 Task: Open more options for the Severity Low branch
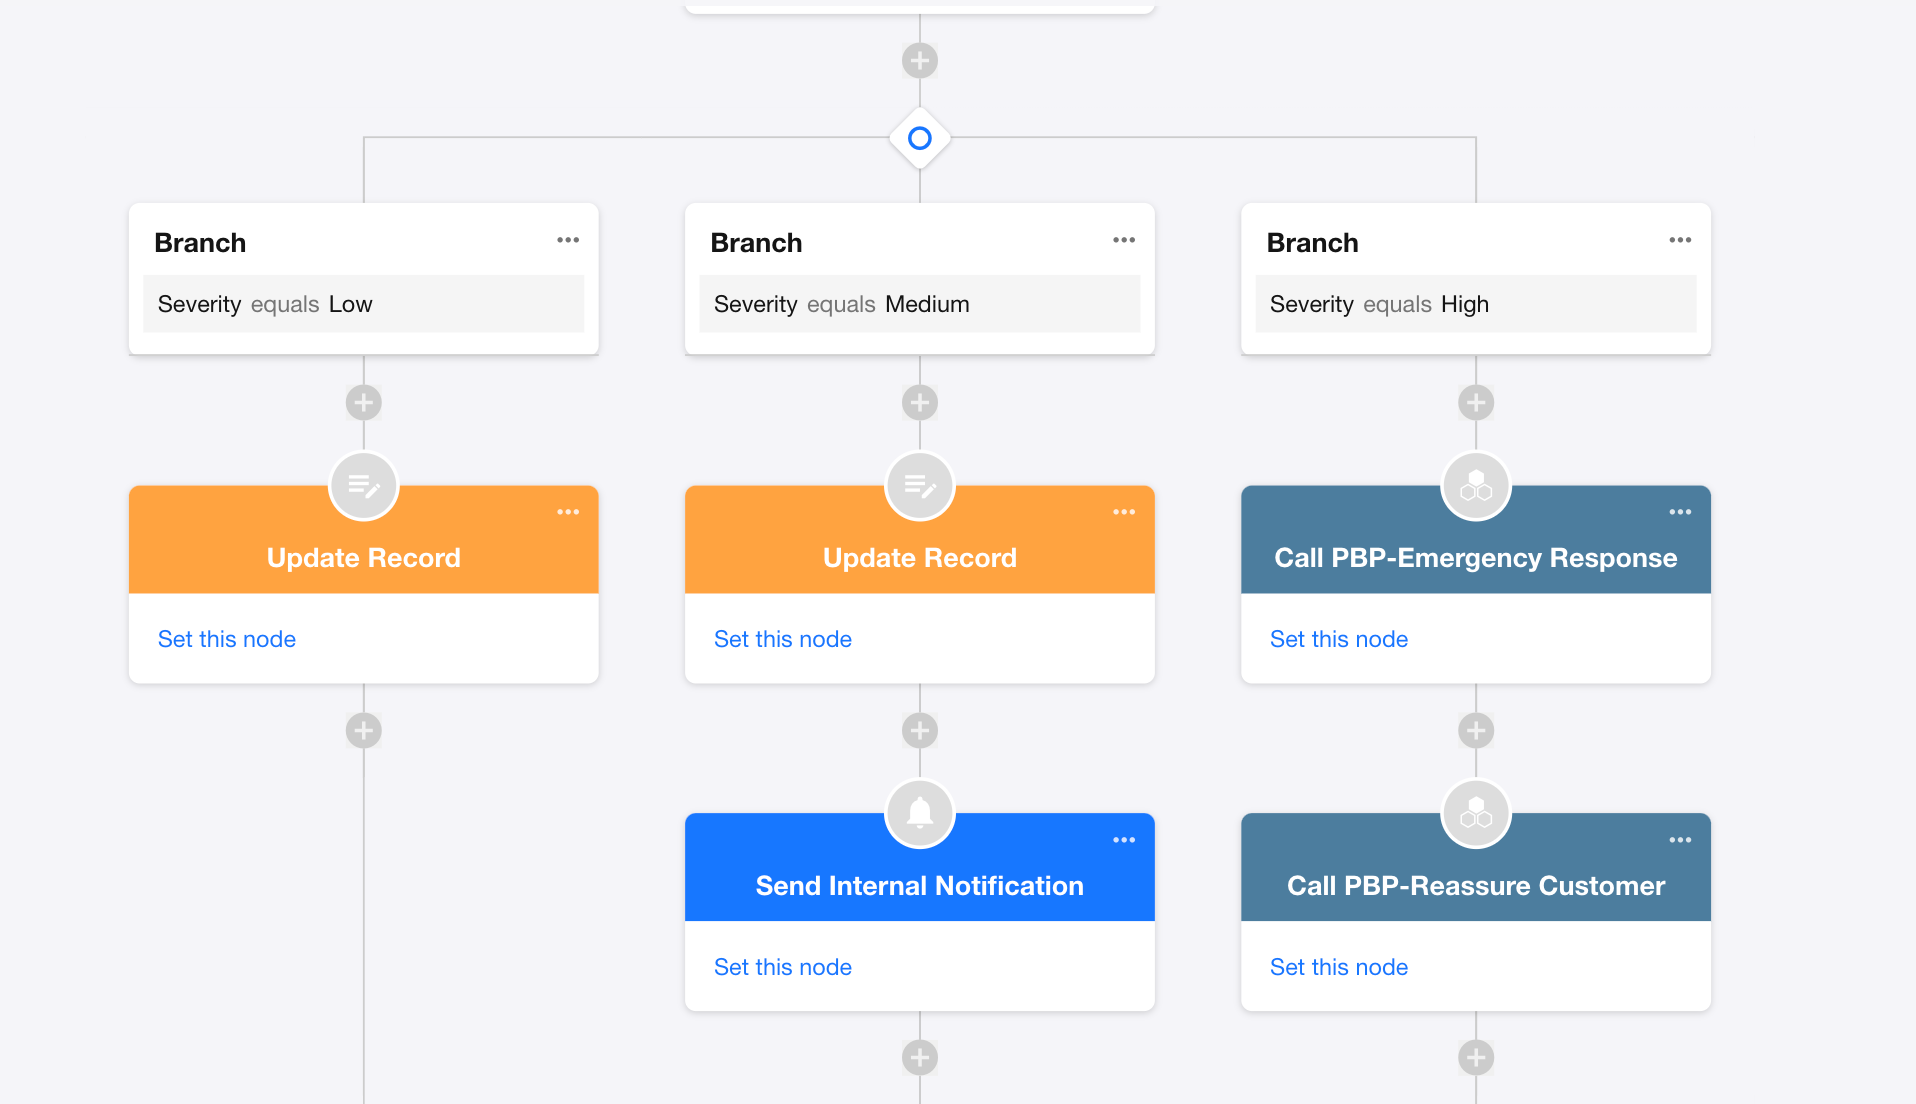click(568, 240)
